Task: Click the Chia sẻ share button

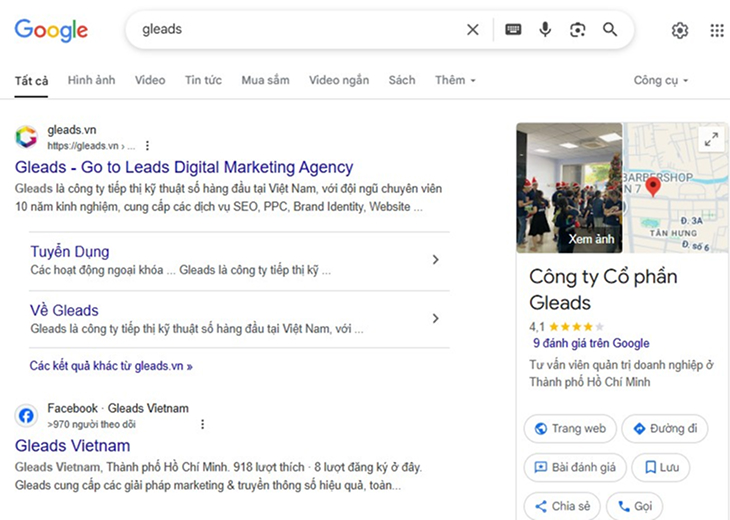Action: (x=562, y=506)
